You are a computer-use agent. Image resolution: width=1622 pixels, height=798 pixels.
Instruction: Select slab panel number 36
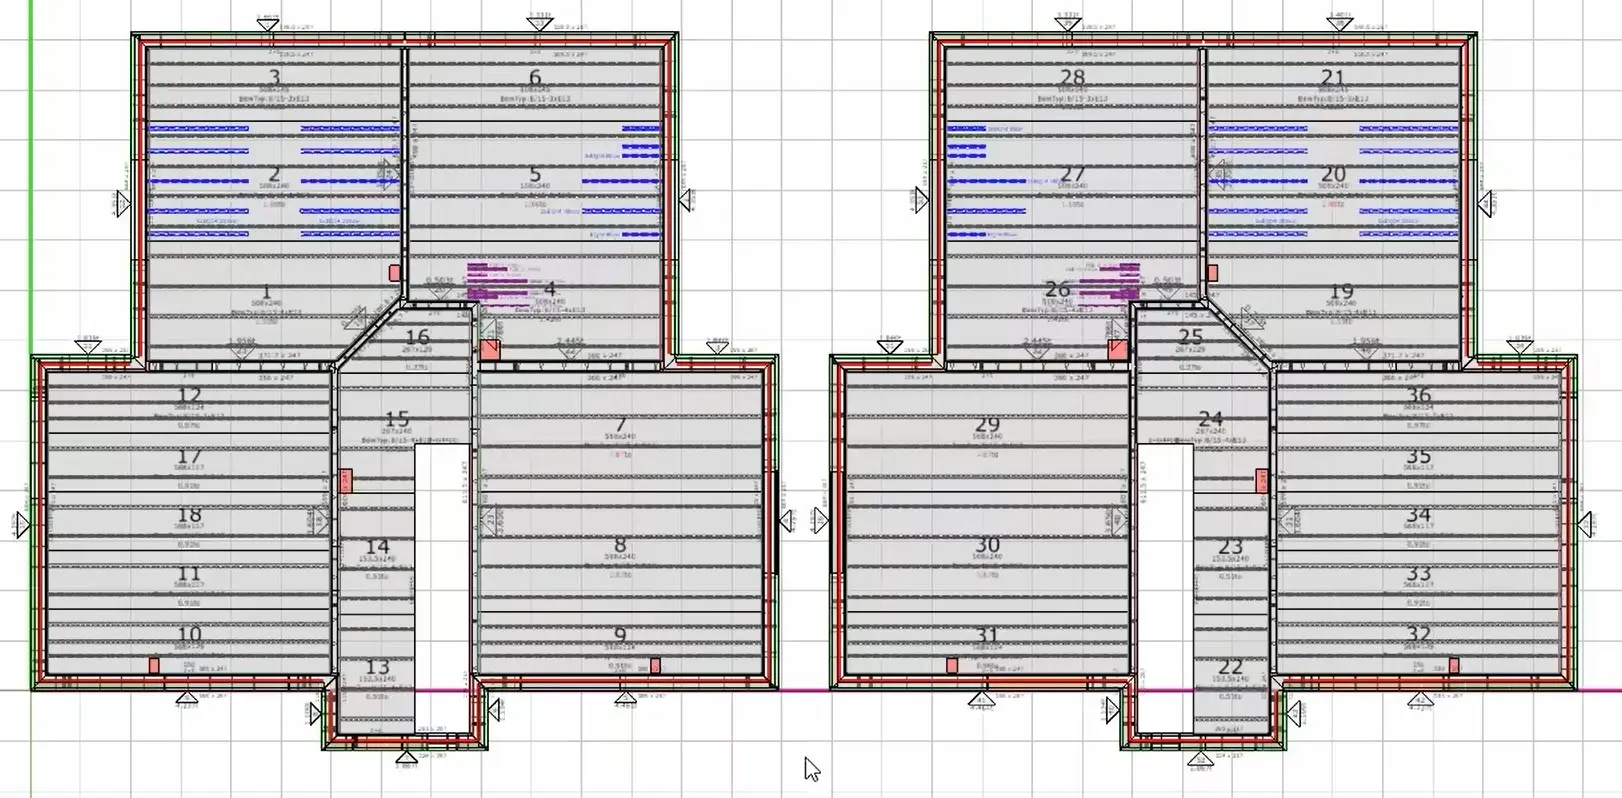1418,395
